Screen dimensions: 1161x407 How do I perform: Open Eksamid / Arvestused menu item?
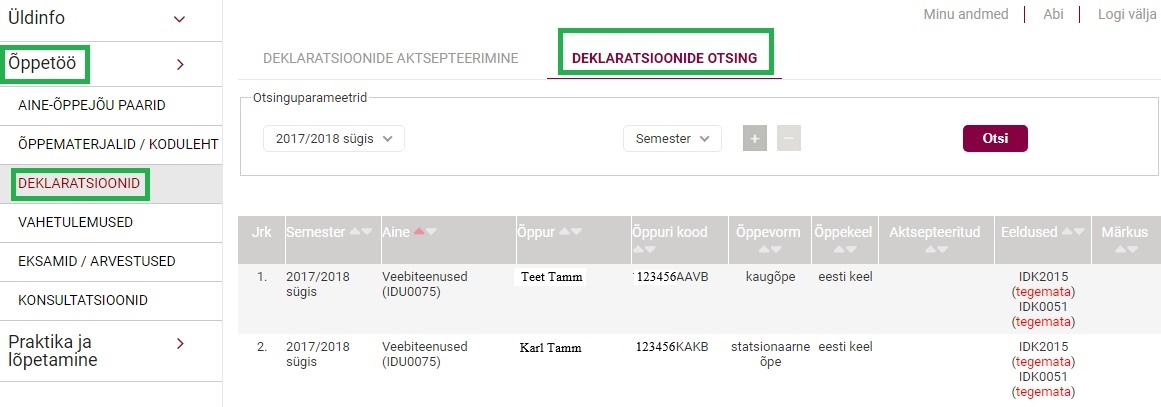pos(97,262)
